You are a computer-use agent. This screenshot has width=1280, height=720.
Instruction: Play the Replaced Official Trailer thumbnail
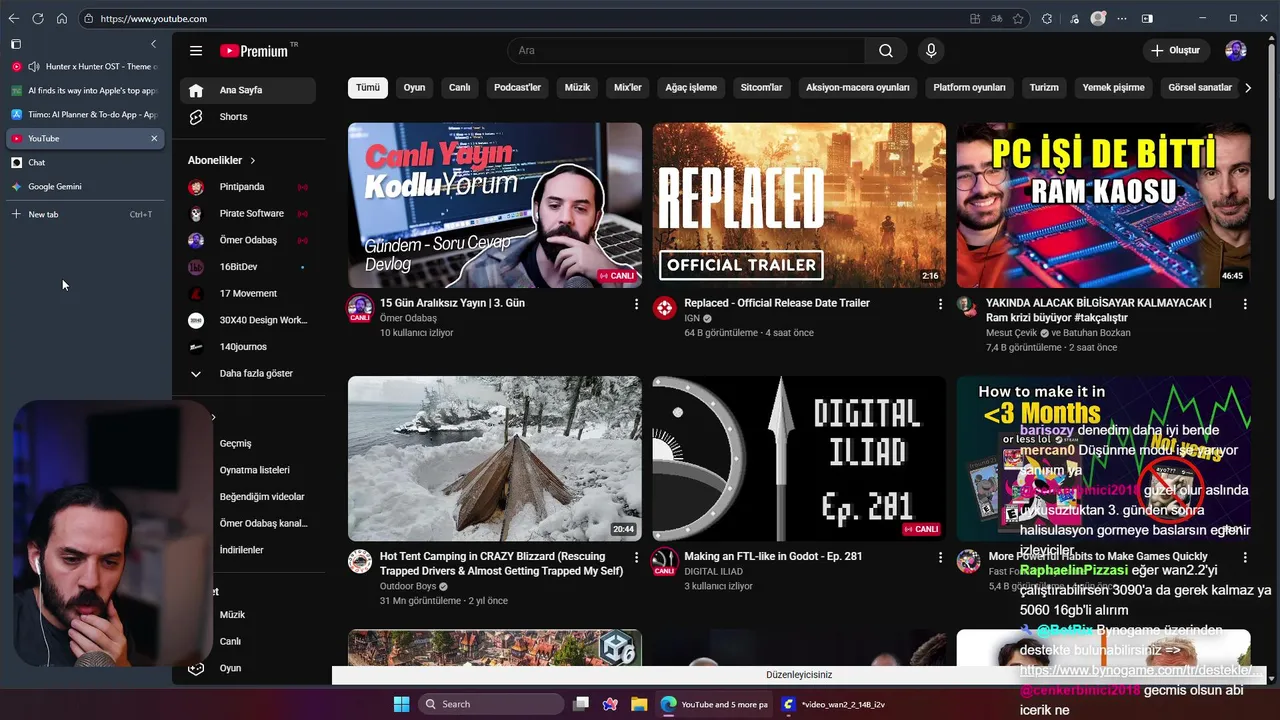(799, 205)
